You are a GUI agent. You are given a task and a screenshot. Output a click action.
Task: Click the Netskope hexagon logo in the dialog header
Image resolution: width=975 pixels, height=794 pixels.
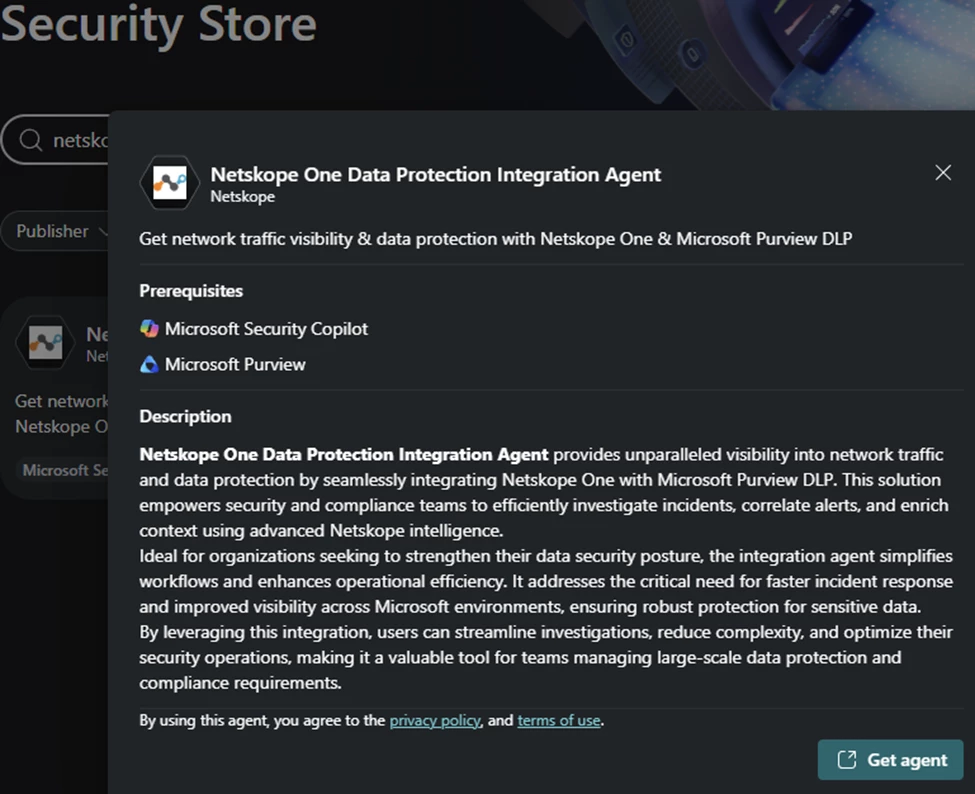[169, 183]
